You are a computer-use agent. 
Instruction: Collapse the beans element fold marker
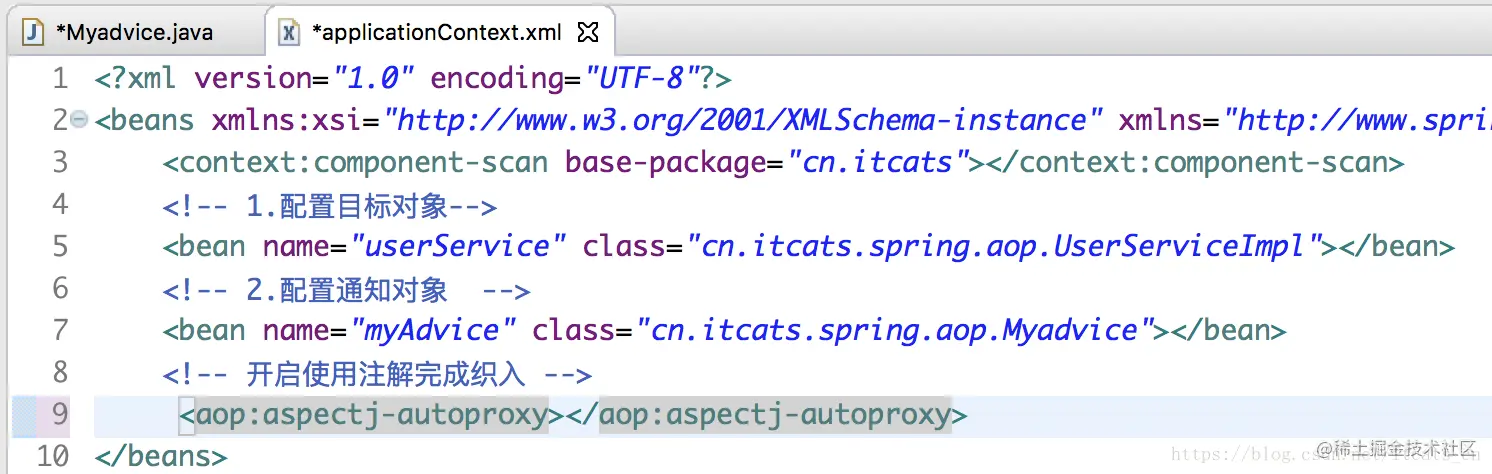tap(80, 120)
